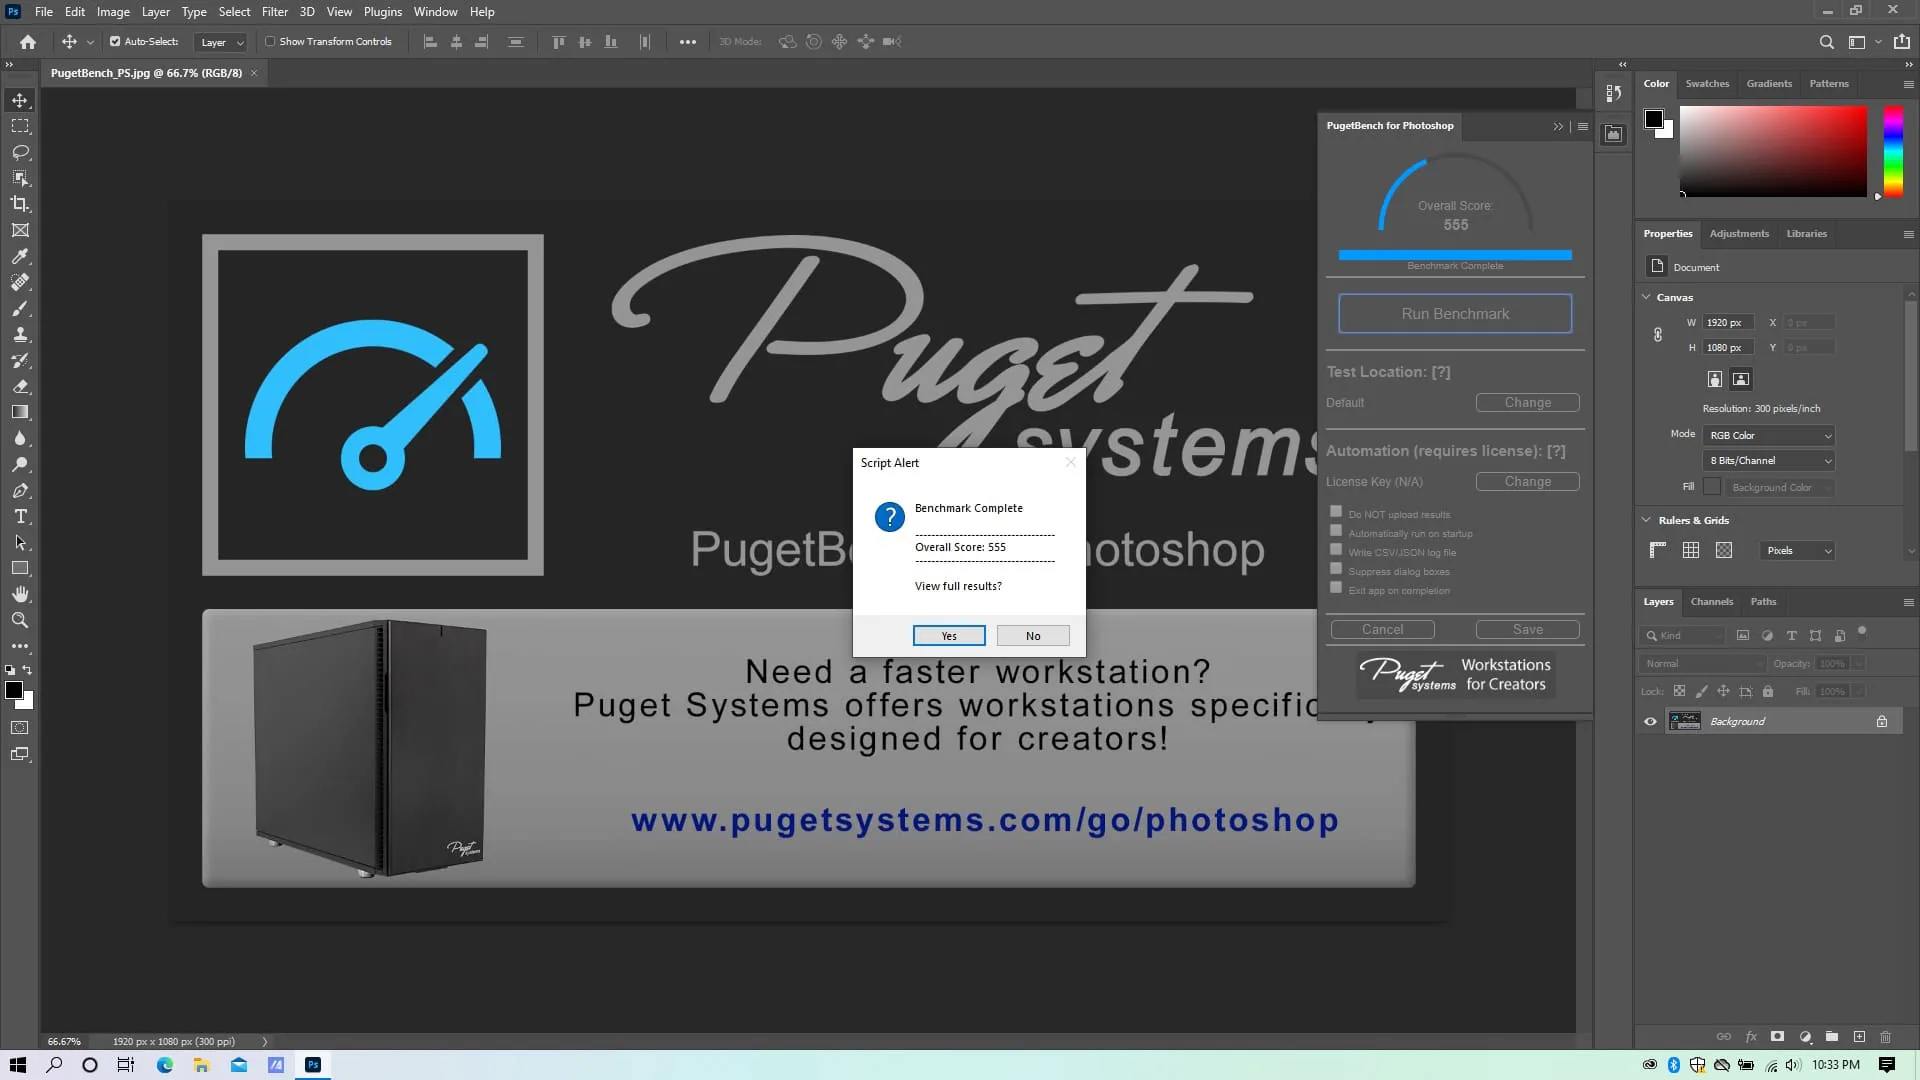
Task: Open the Plugins menu
Action: coord(382,12)
